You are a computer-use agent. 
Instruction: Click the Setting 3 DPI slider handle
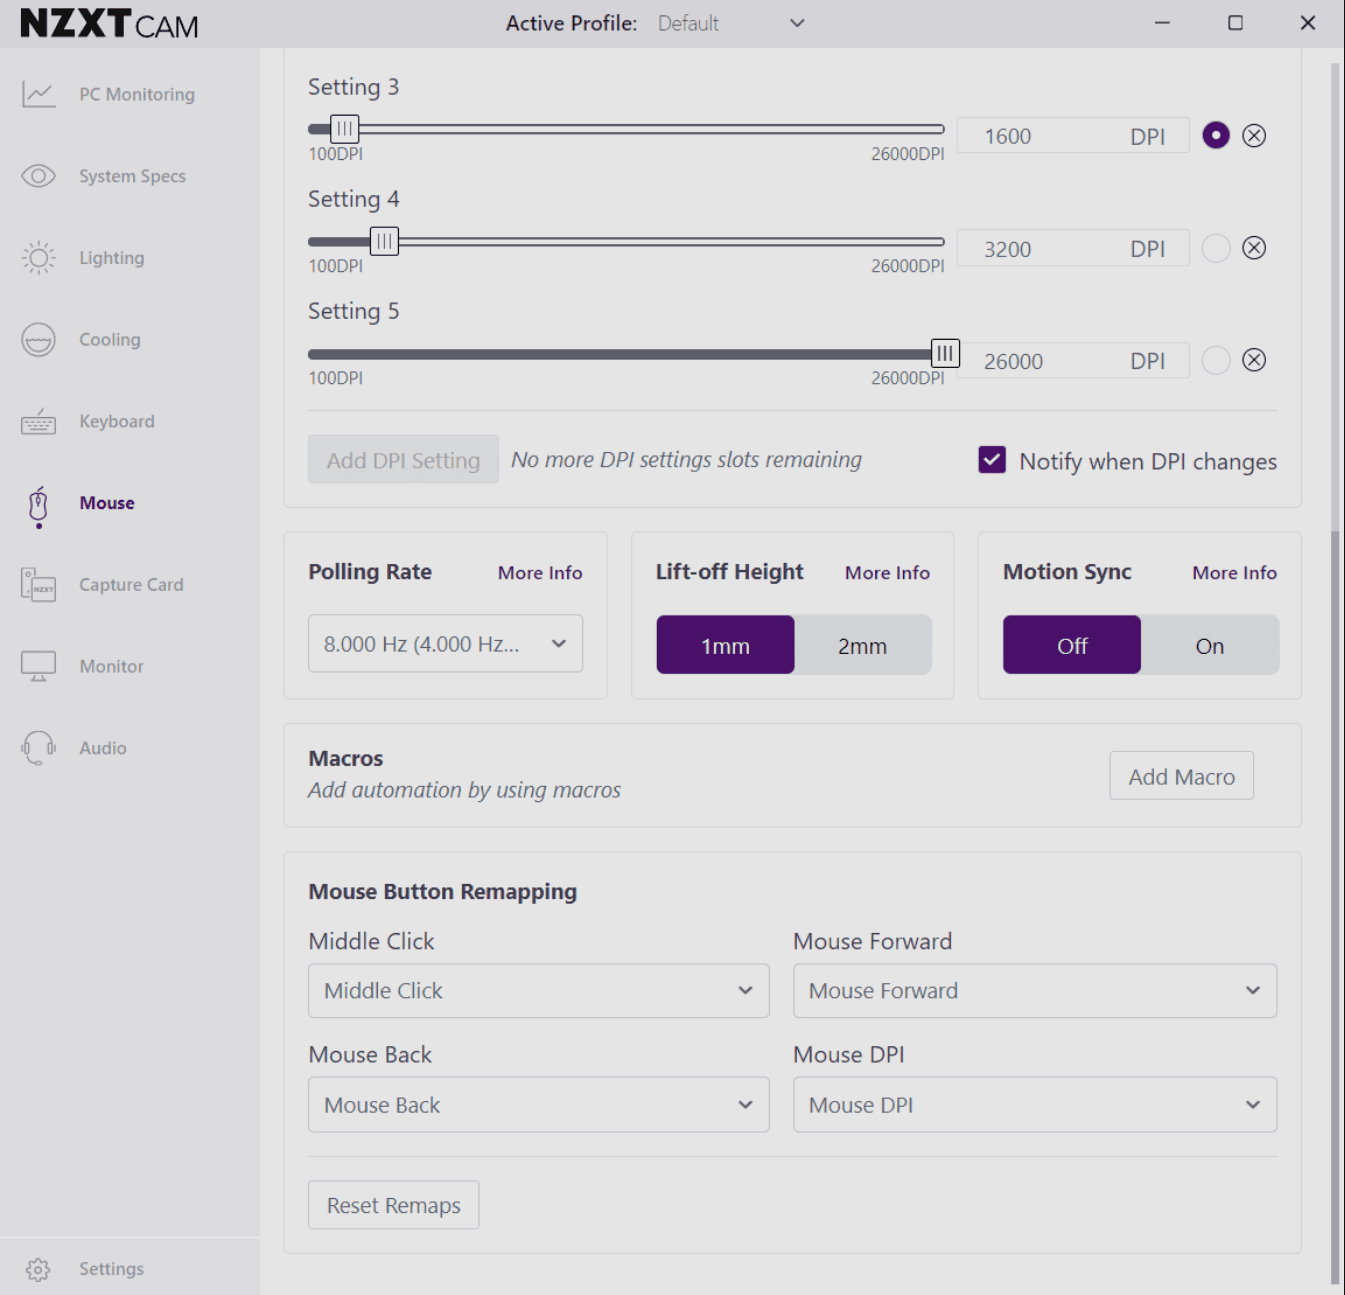point(344,129)
